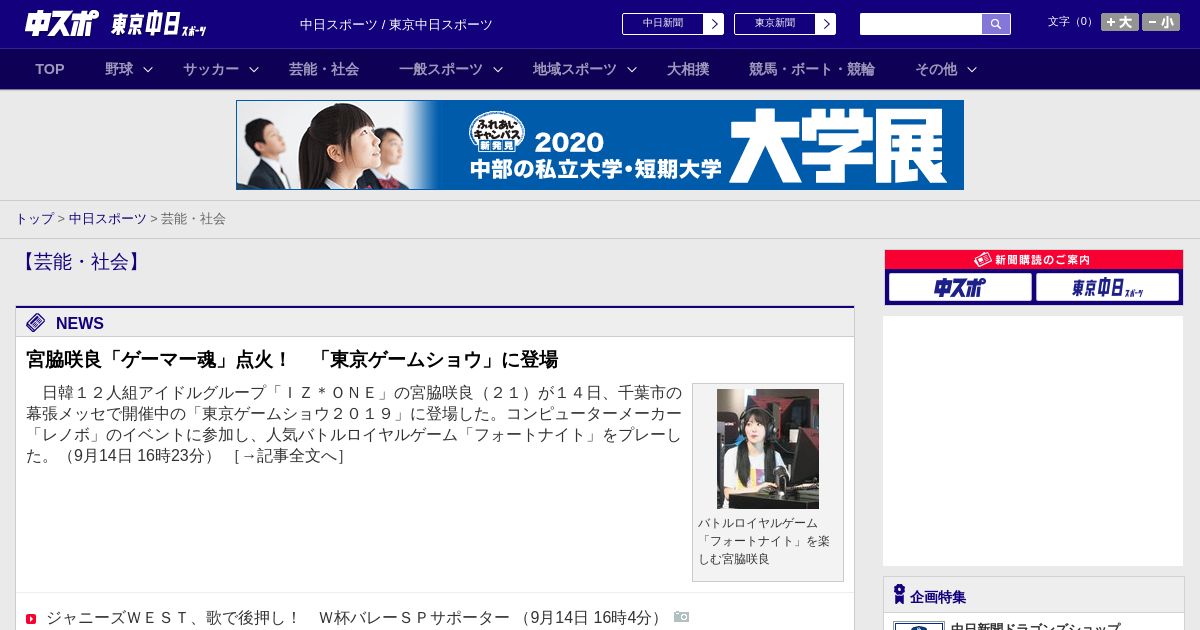The image size is (1200, 630).
Task: Focus the site search input field
Action: coord(921,24)
